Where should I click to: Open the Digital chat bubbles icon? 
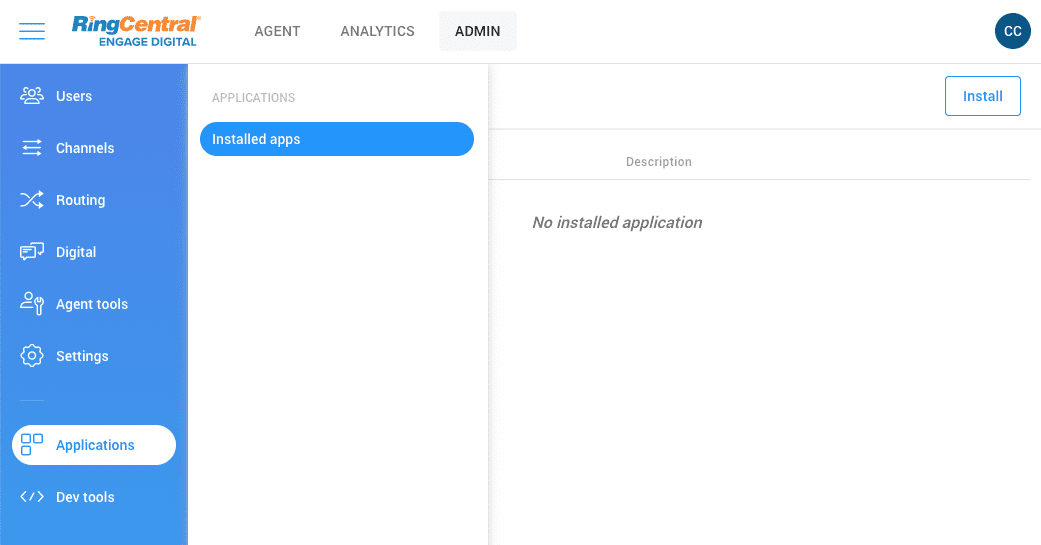(x=32, y=252)
